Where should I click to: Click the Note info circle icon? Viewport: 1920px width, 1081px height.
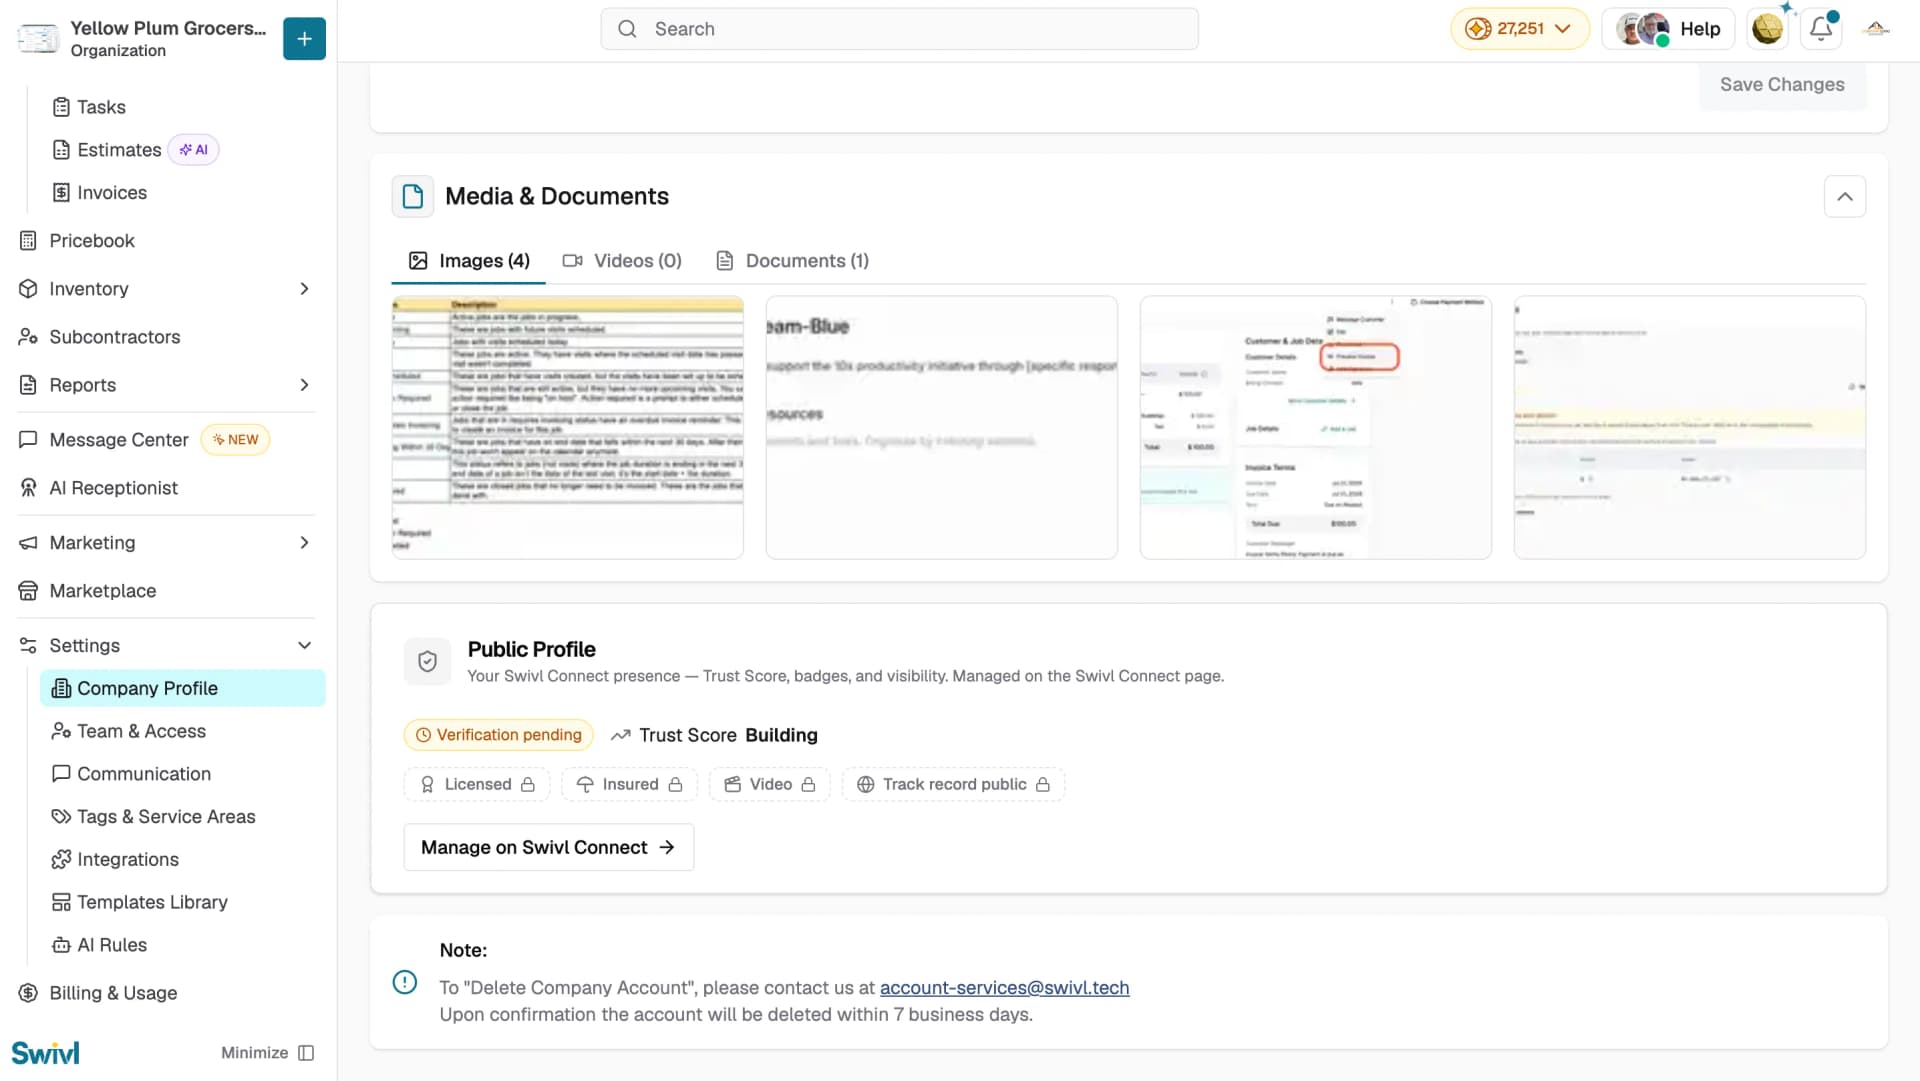click(405, 982)
